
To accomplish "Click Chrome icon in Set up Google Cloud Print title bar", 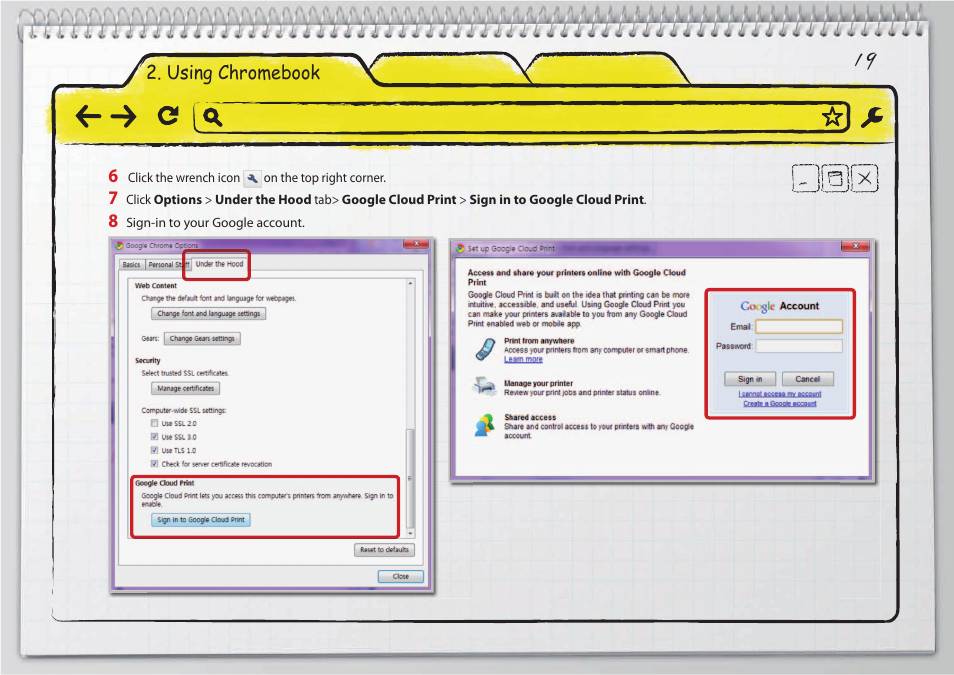I will pos(461,248).
